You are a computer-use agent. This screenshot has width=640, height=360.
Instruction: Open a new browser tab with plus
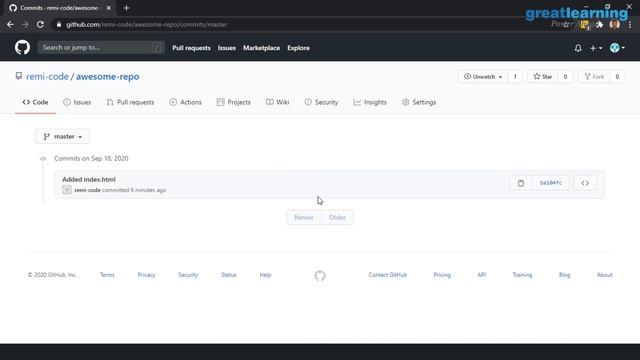pos(127,8)
